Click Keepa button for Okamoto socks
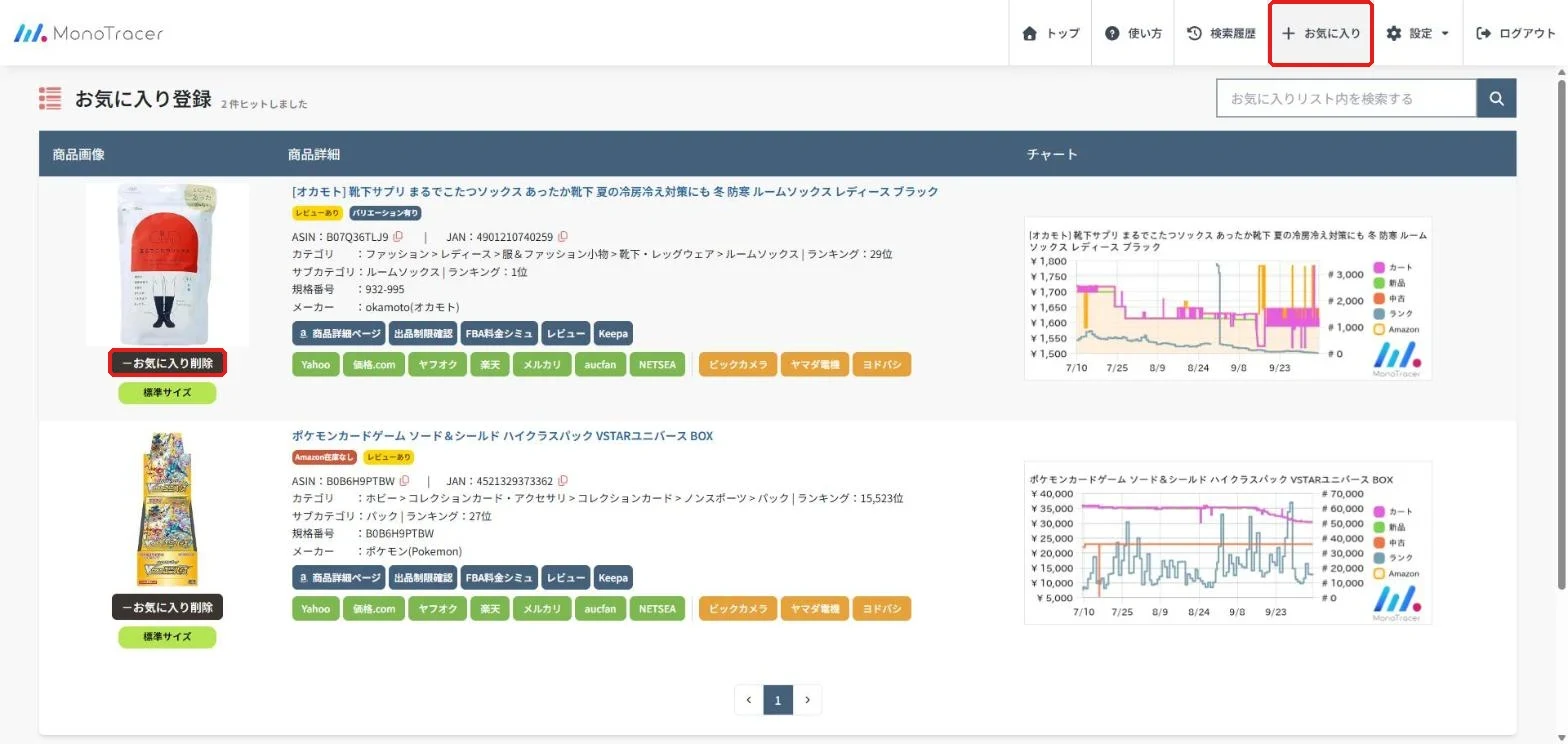Image resolution: width=1568 pixels, height=744 pixels. point(613,333)
